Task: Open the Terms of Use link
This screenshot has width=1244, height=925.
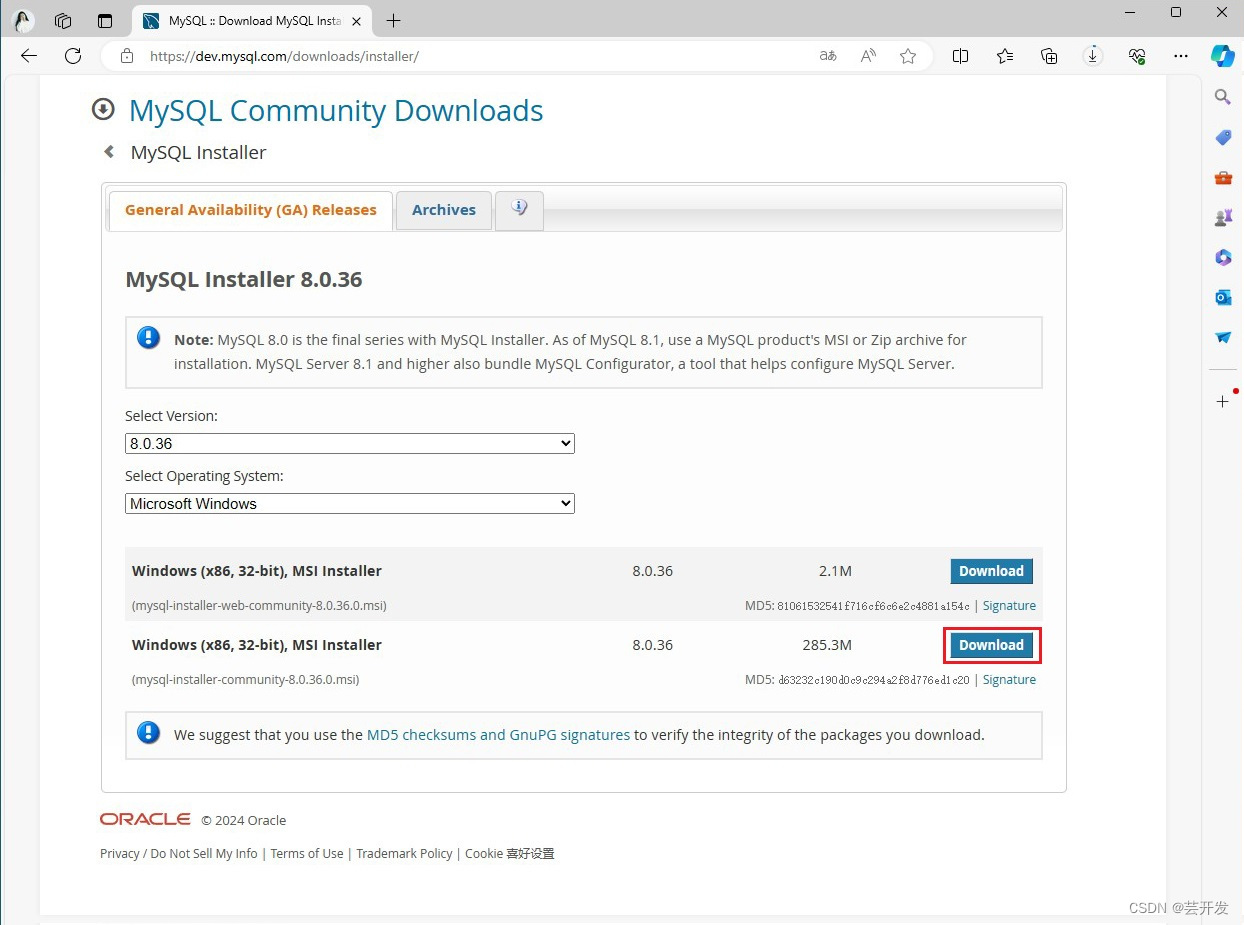Action: pyautogui.click(x=307, y=854)
